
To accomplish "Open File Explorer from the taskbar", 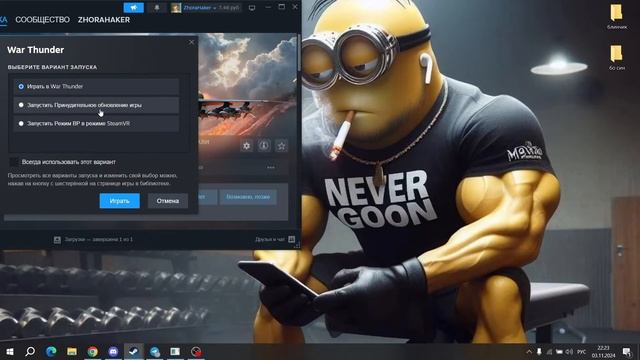I will tap(72, 351).
